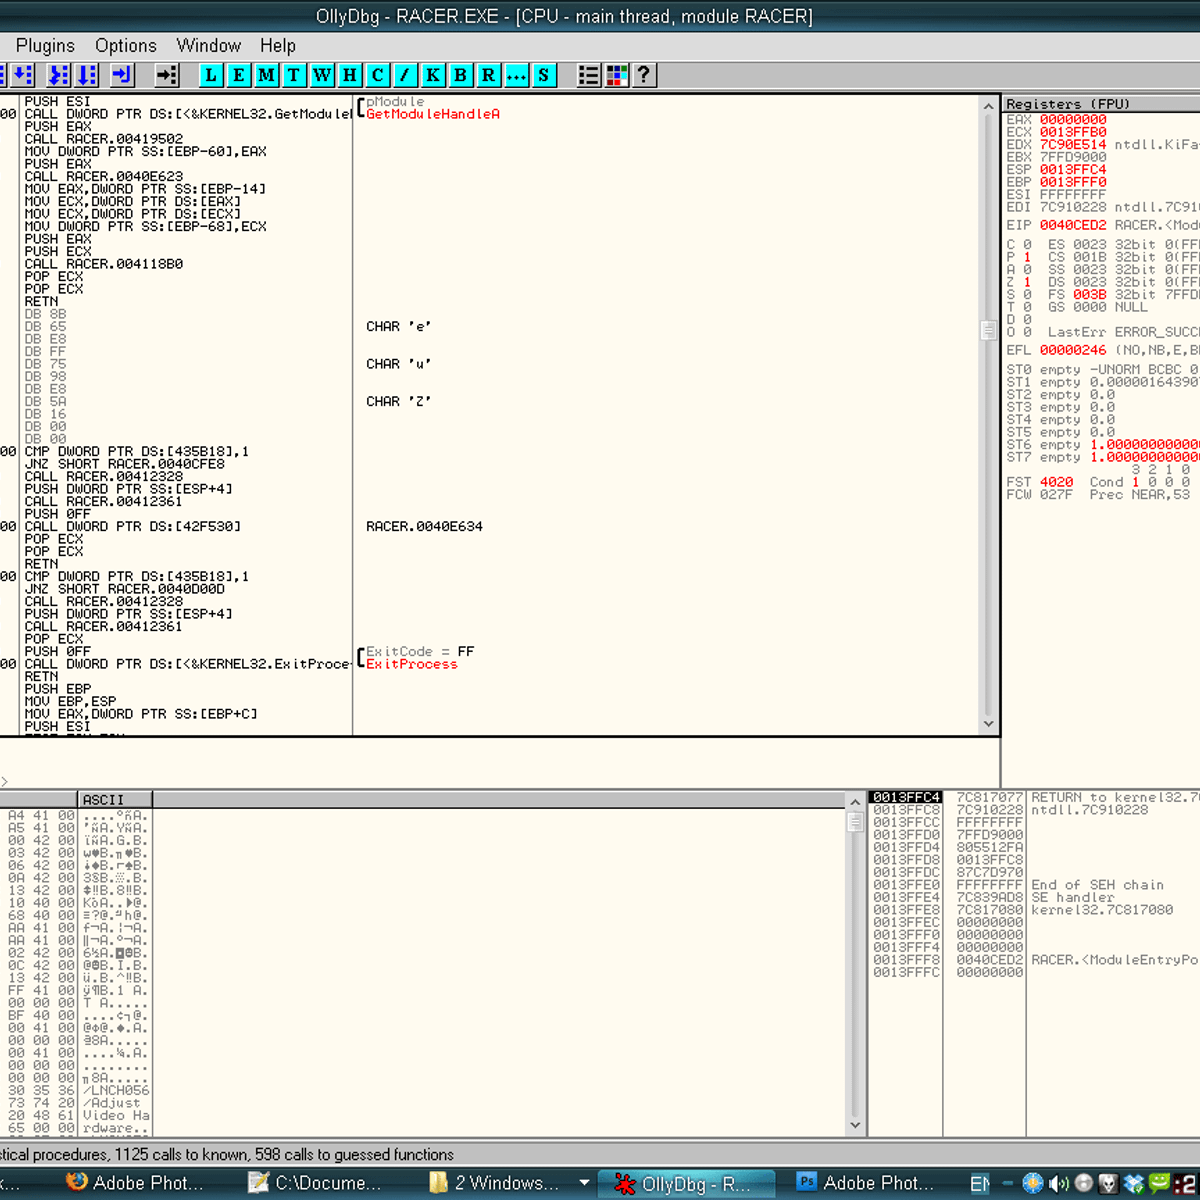The height and width of the screenshot is (1200, 1200).
Task: Open the Plugins menu
Action: [x=45, y=45]
